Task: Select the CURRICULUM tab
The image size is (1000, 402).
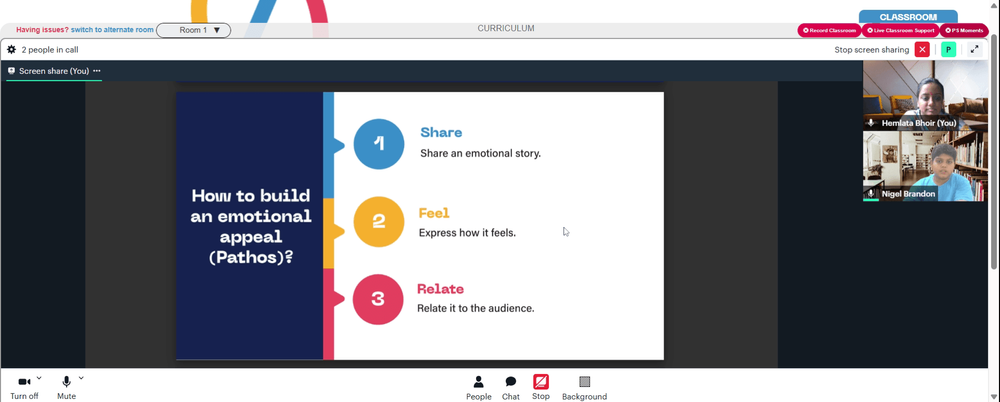Action: 506,29
